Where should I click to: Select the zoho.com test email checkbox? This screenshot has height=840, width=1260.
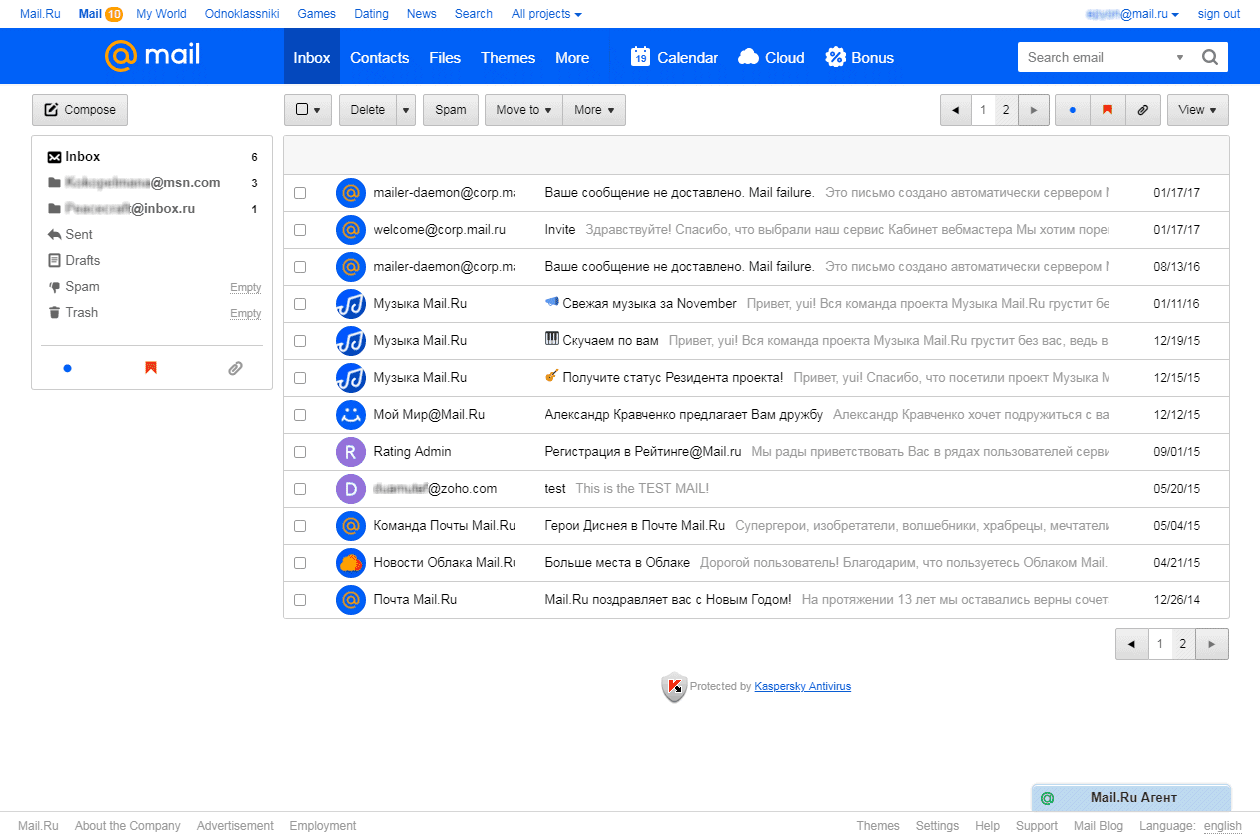coord(300,489)
